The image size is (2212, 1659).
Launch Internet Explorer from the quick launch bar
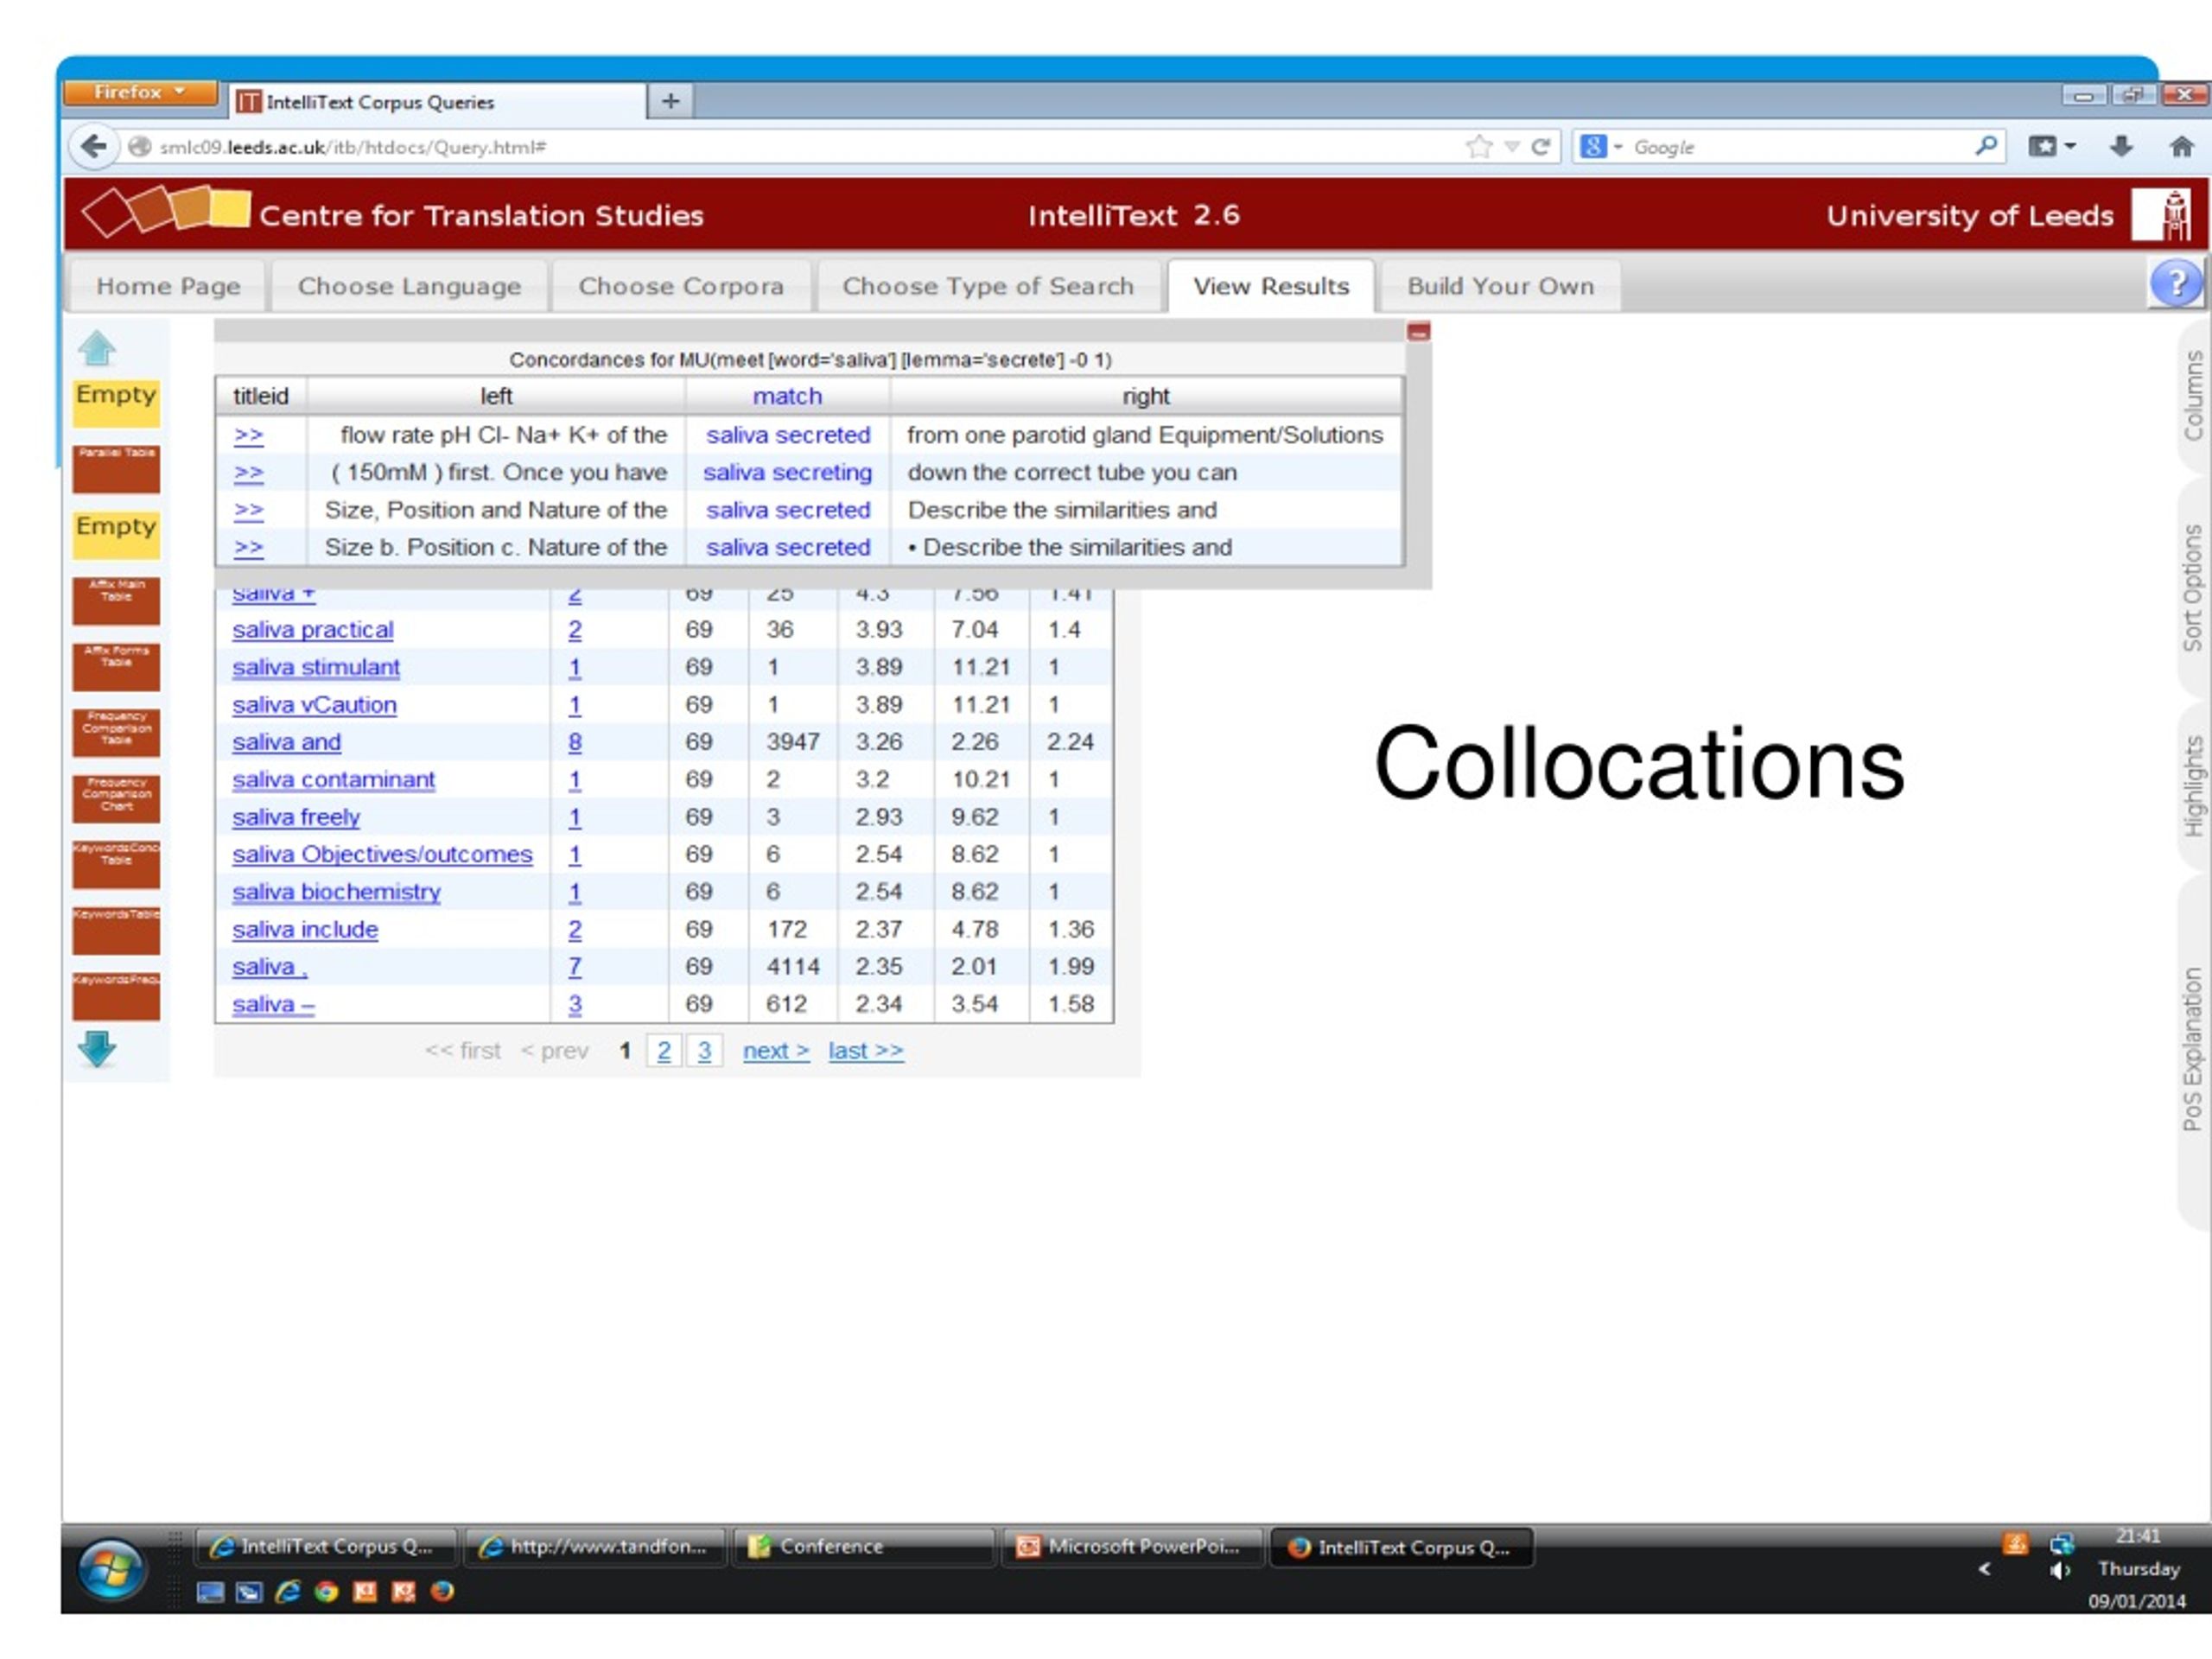(x=288, y=1591)
